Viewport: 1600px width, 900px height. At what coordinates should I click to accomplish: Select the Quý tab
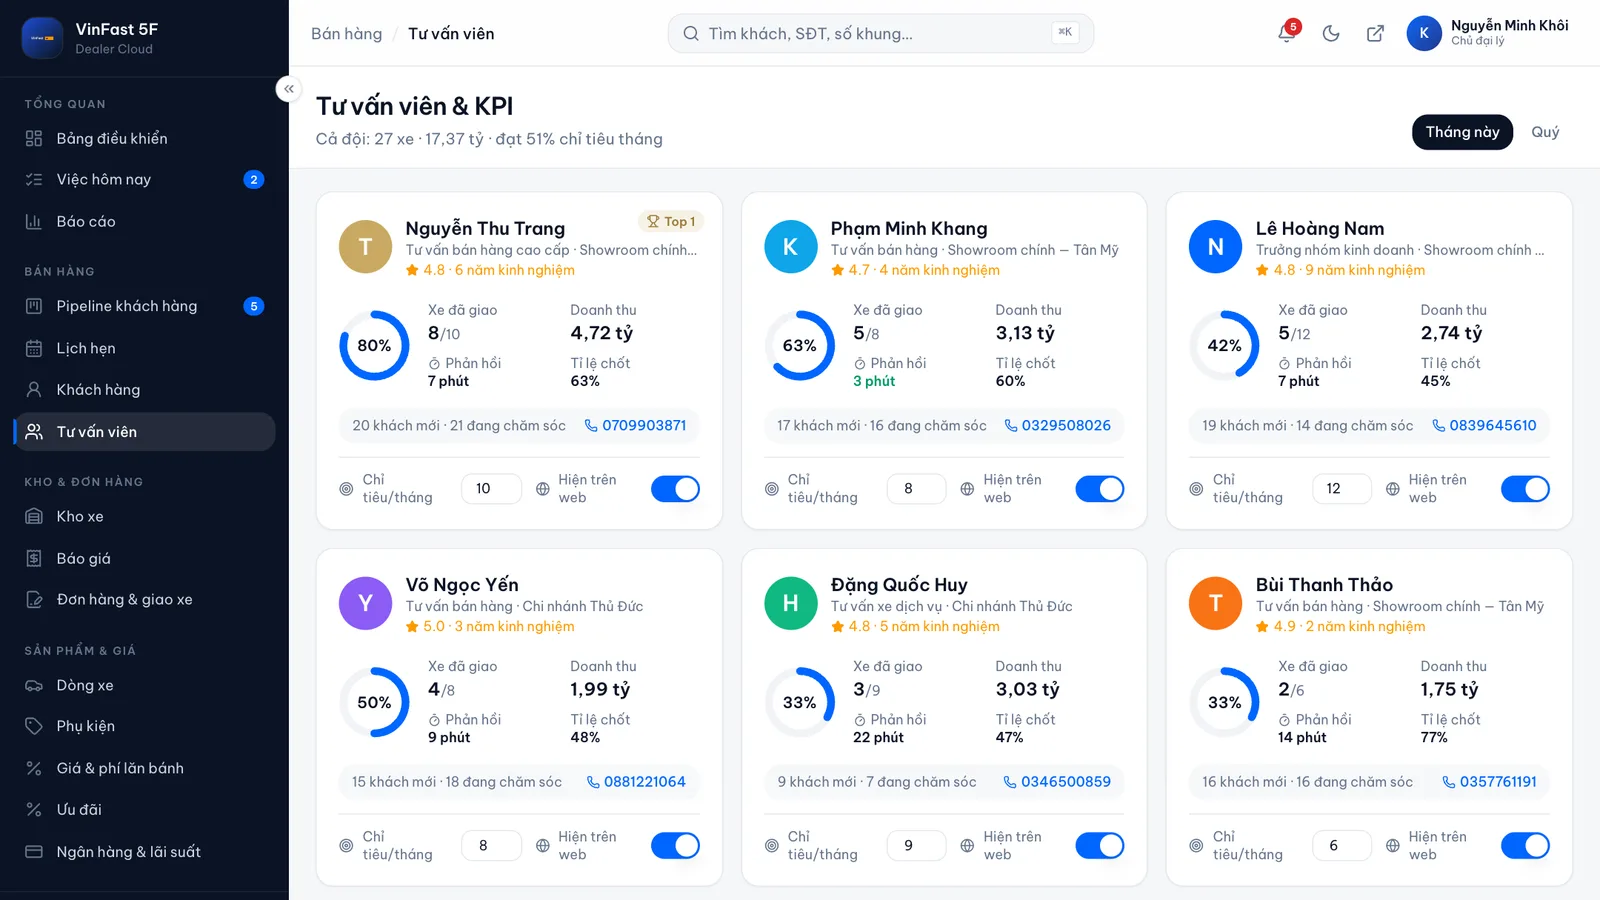pyautogui.click(x=1545, y=132)
